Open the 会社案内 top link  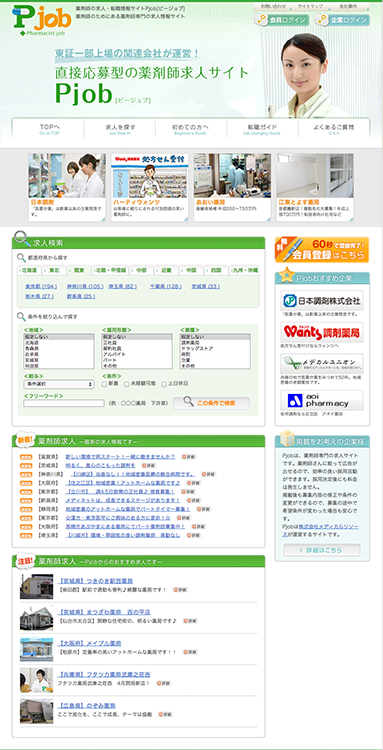click(348, 7)
